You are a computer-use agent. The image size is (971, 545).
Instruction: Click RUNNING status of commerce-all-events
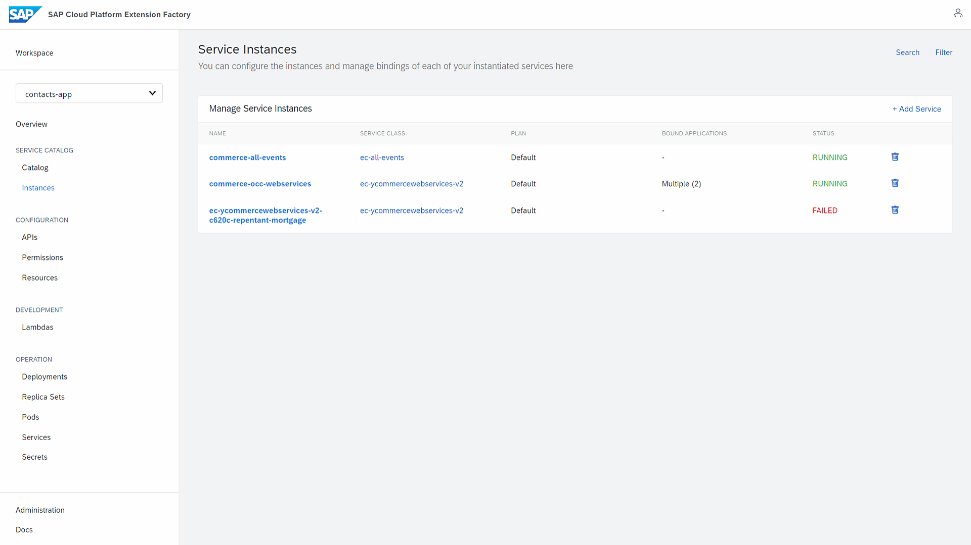[829, 157]
